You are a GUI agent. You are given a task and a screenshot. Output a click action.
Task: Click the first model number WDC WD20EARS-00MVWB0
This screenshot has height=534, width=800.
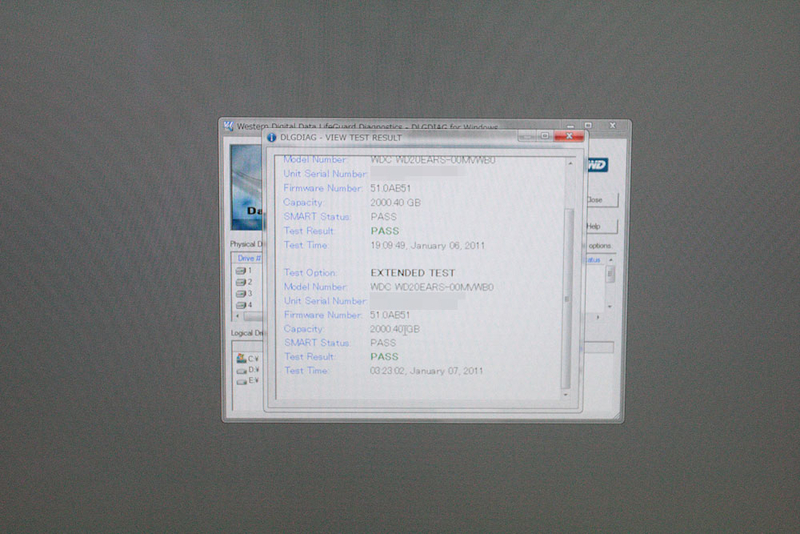click(x=433, y=160)
